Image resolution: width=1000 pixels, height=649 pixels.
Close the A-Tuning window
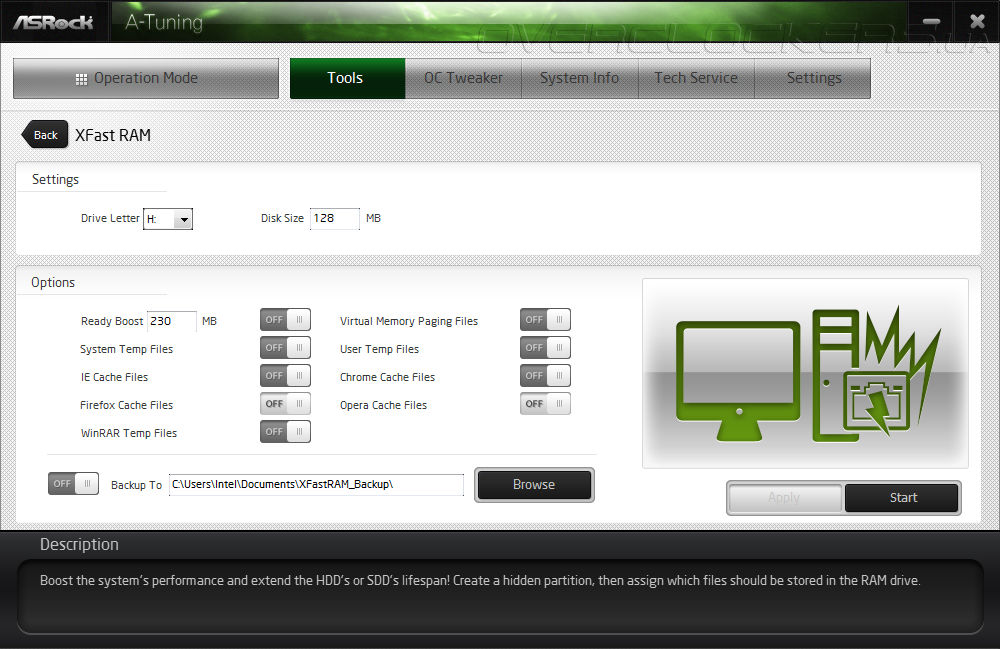click(x=977, y=22)
